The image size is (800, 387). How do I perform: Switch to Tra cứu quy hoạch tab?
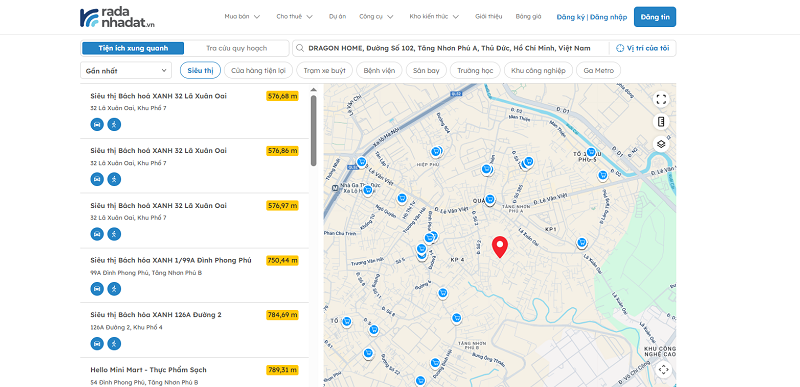pos(236,48)
